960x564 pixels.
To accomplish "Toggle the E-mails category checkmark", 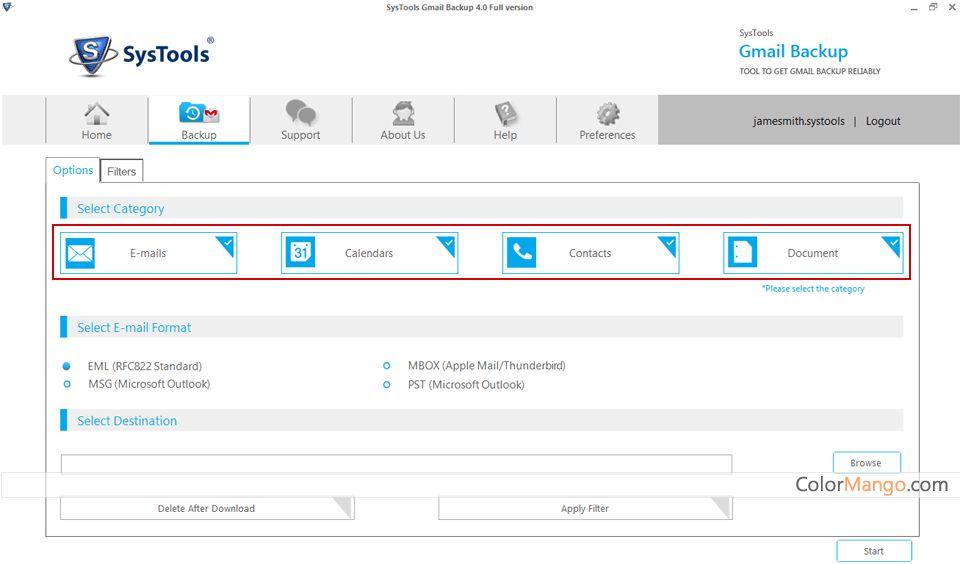I will (x=227, y=244).
